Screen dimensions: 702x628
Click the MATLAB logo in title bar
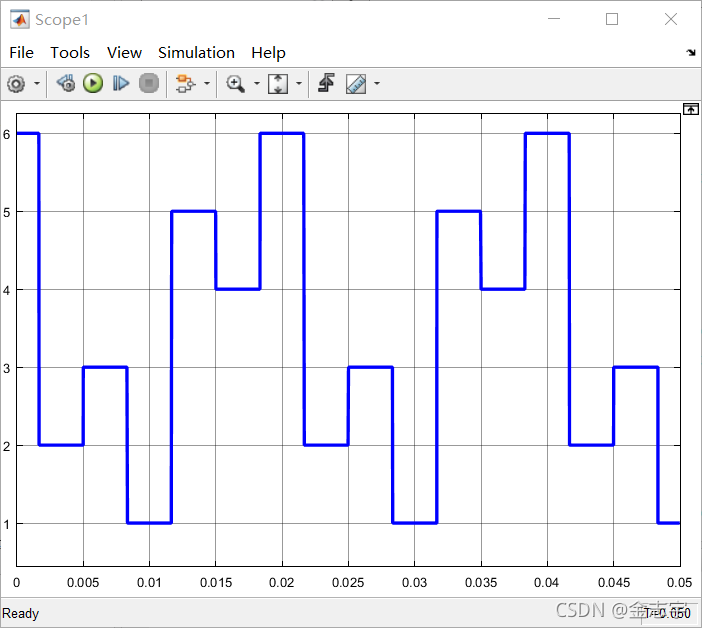(20, 20)
